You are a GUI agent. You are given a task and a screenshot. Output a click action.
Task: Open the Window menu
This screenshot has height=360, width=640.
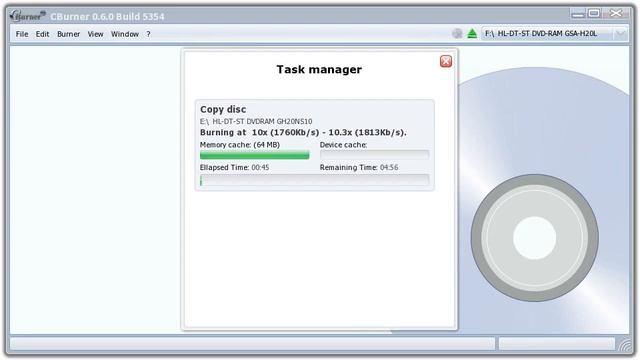click(x=125, y=34)
